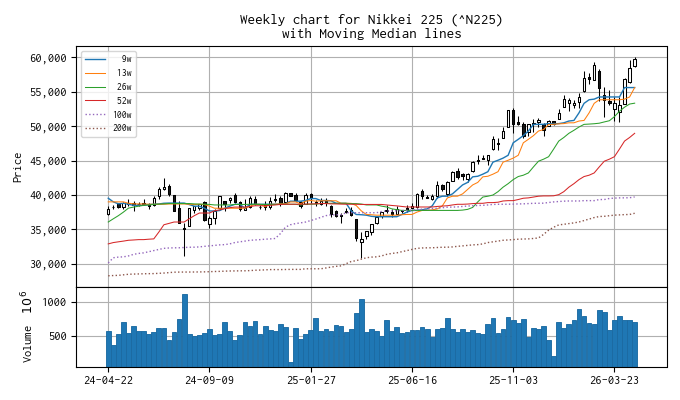Click the 35,000 price axis label
The width and height of the screenshot is (680, 400).
(x=48, y=230)
